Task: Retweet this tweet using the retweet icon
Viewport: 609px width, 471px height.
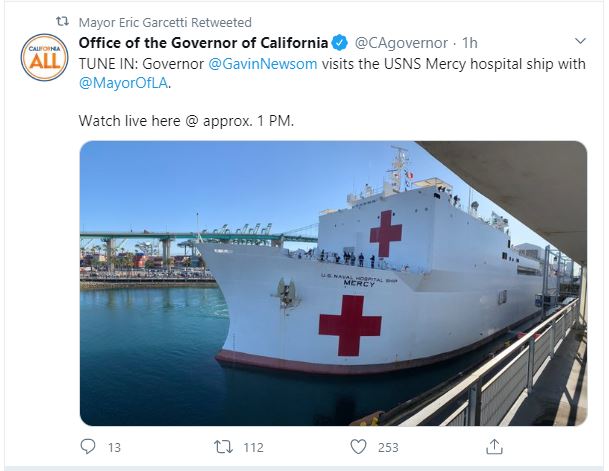Action: 224,447
